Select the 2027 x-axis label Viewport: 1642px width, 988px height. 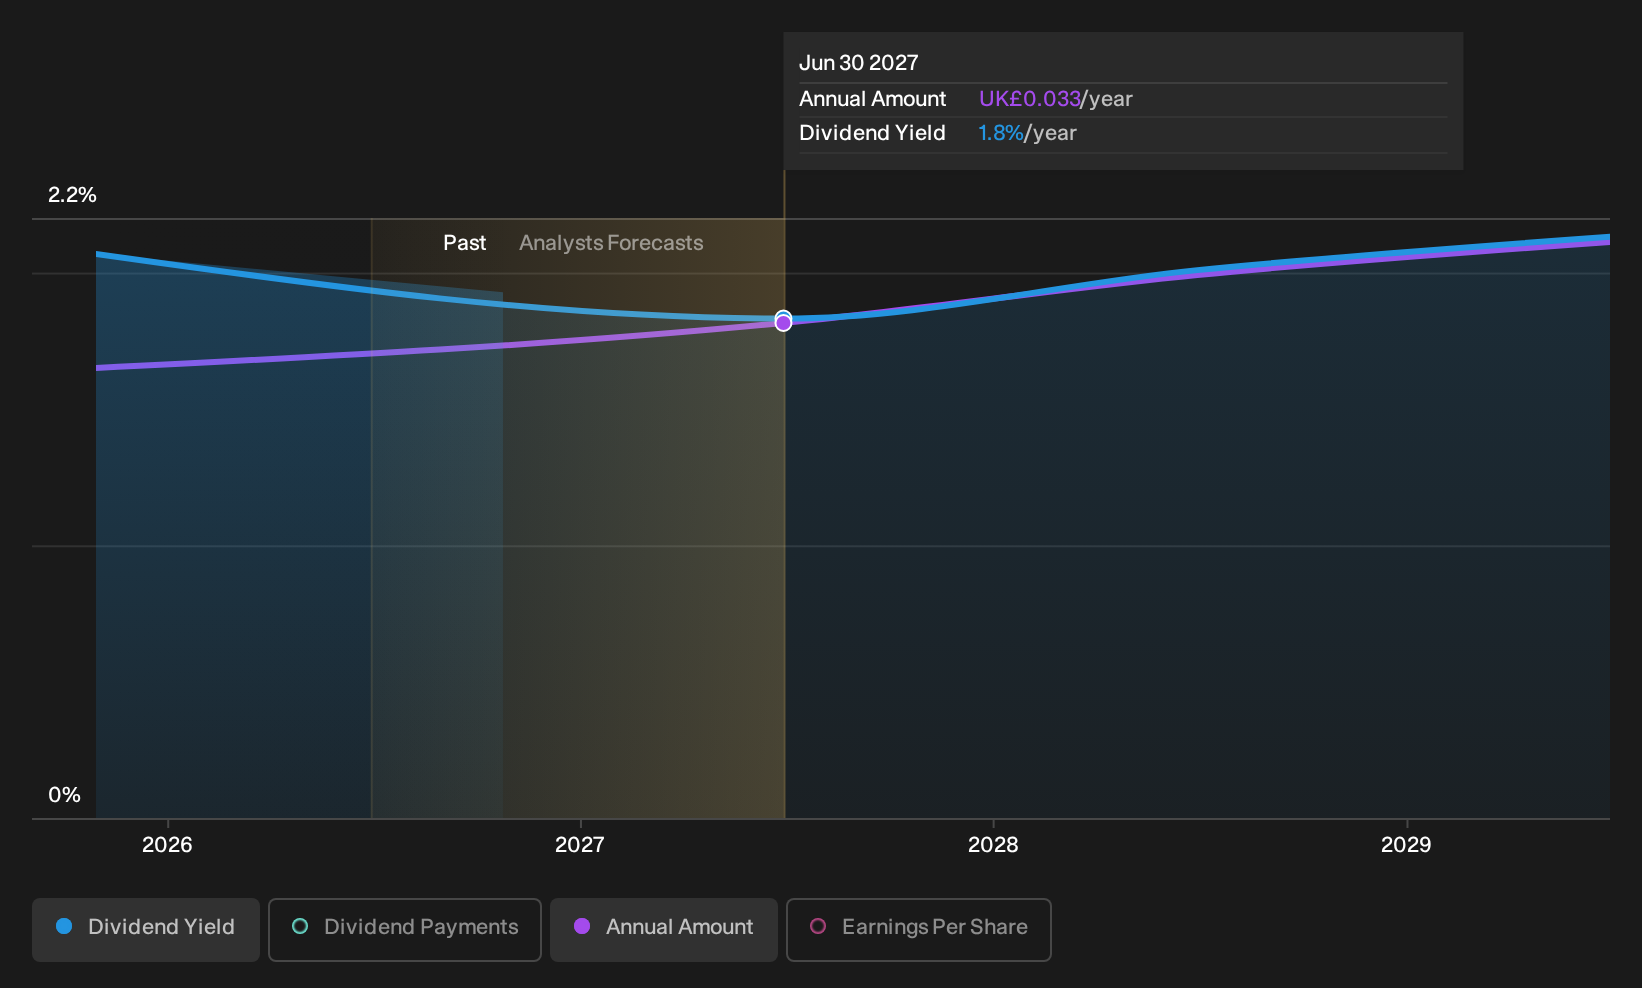coord(580,845)
